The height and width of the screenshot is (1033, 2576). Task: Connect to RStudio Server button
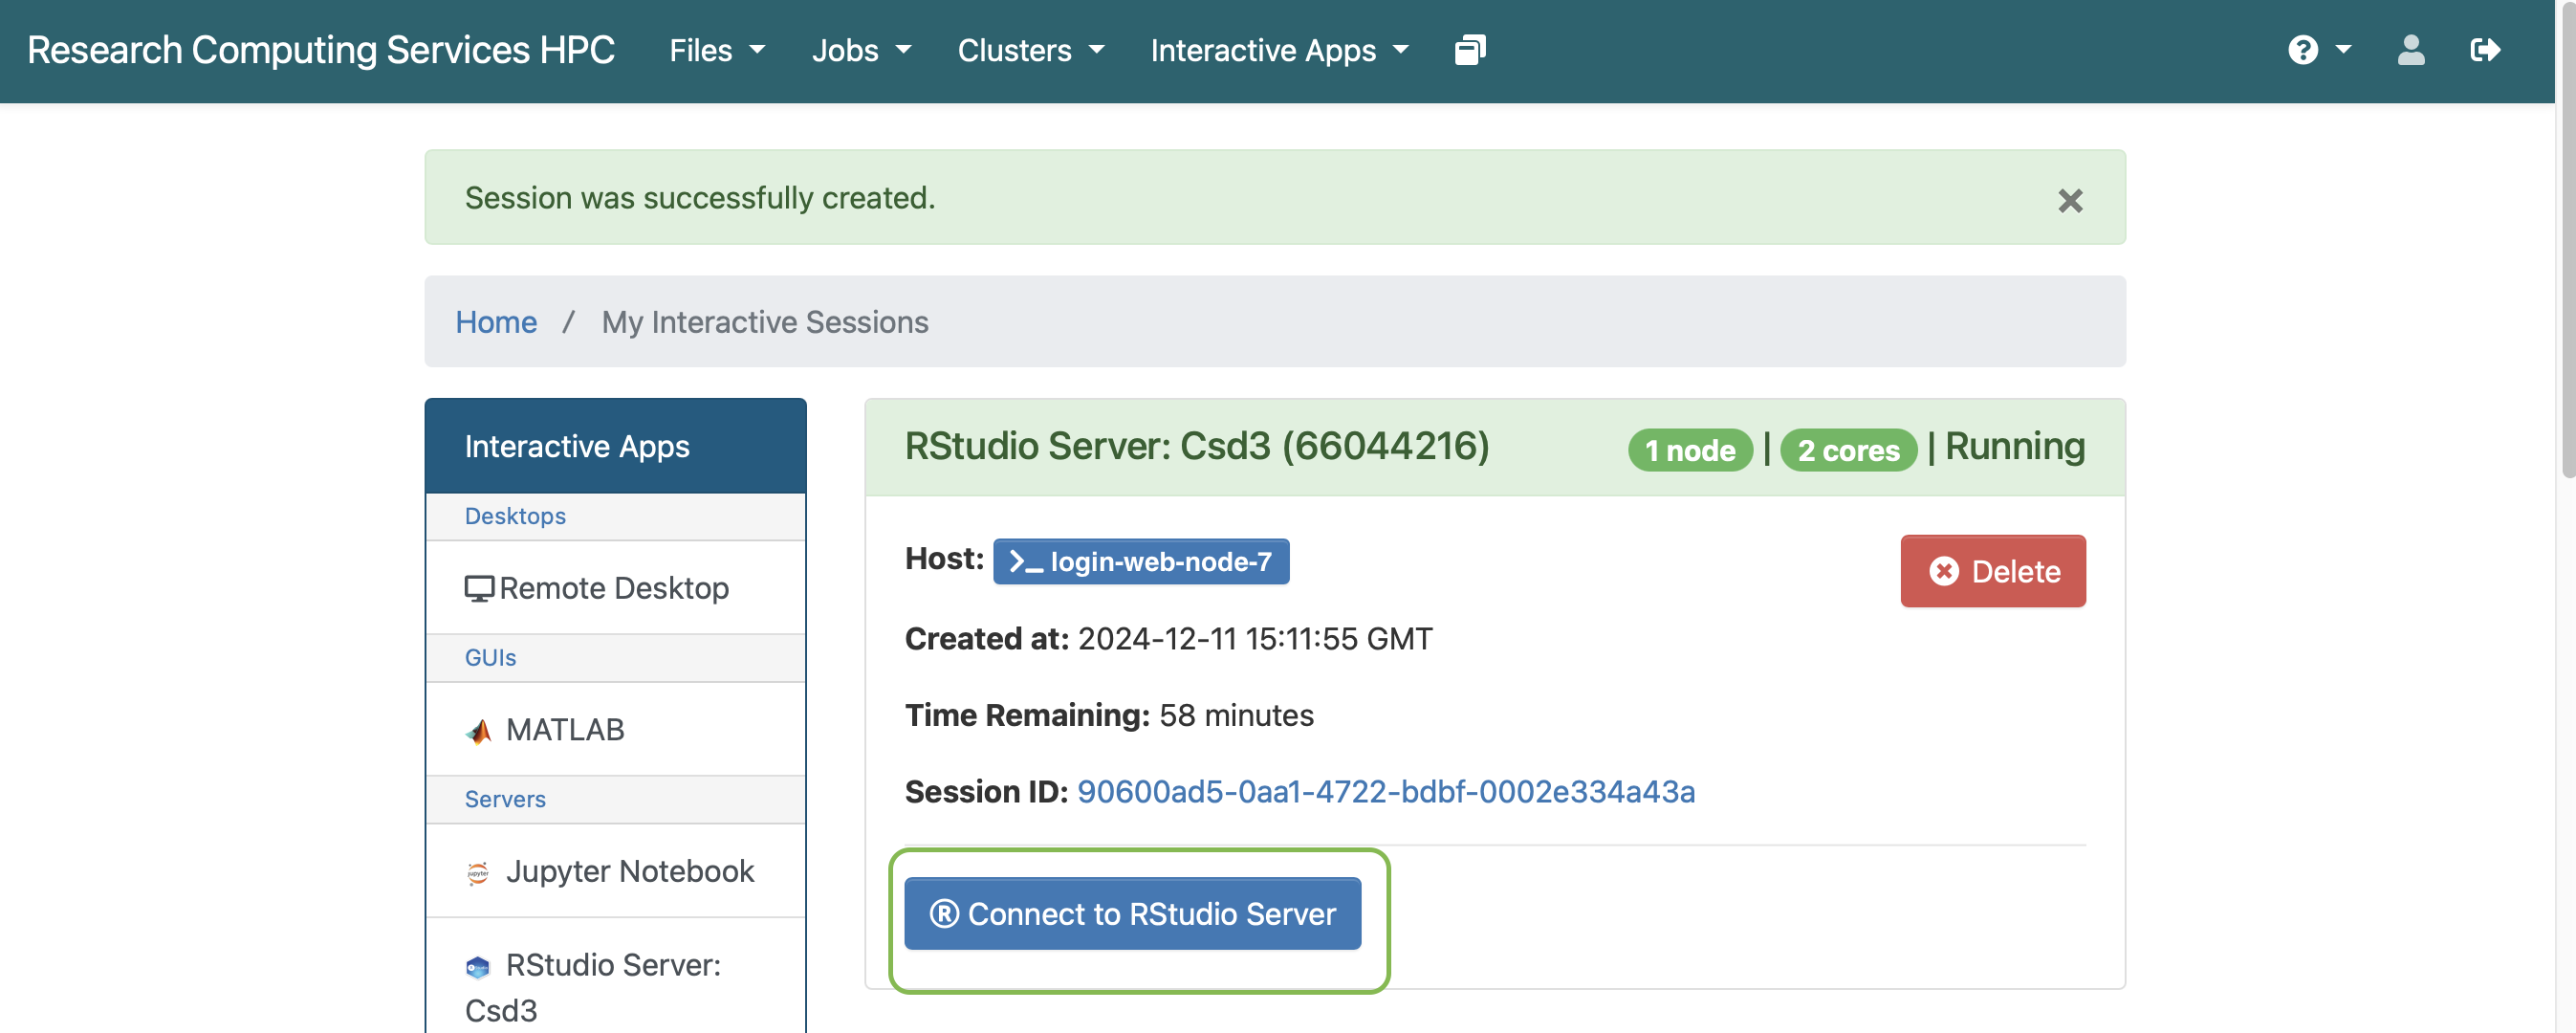coord(1133,912)
